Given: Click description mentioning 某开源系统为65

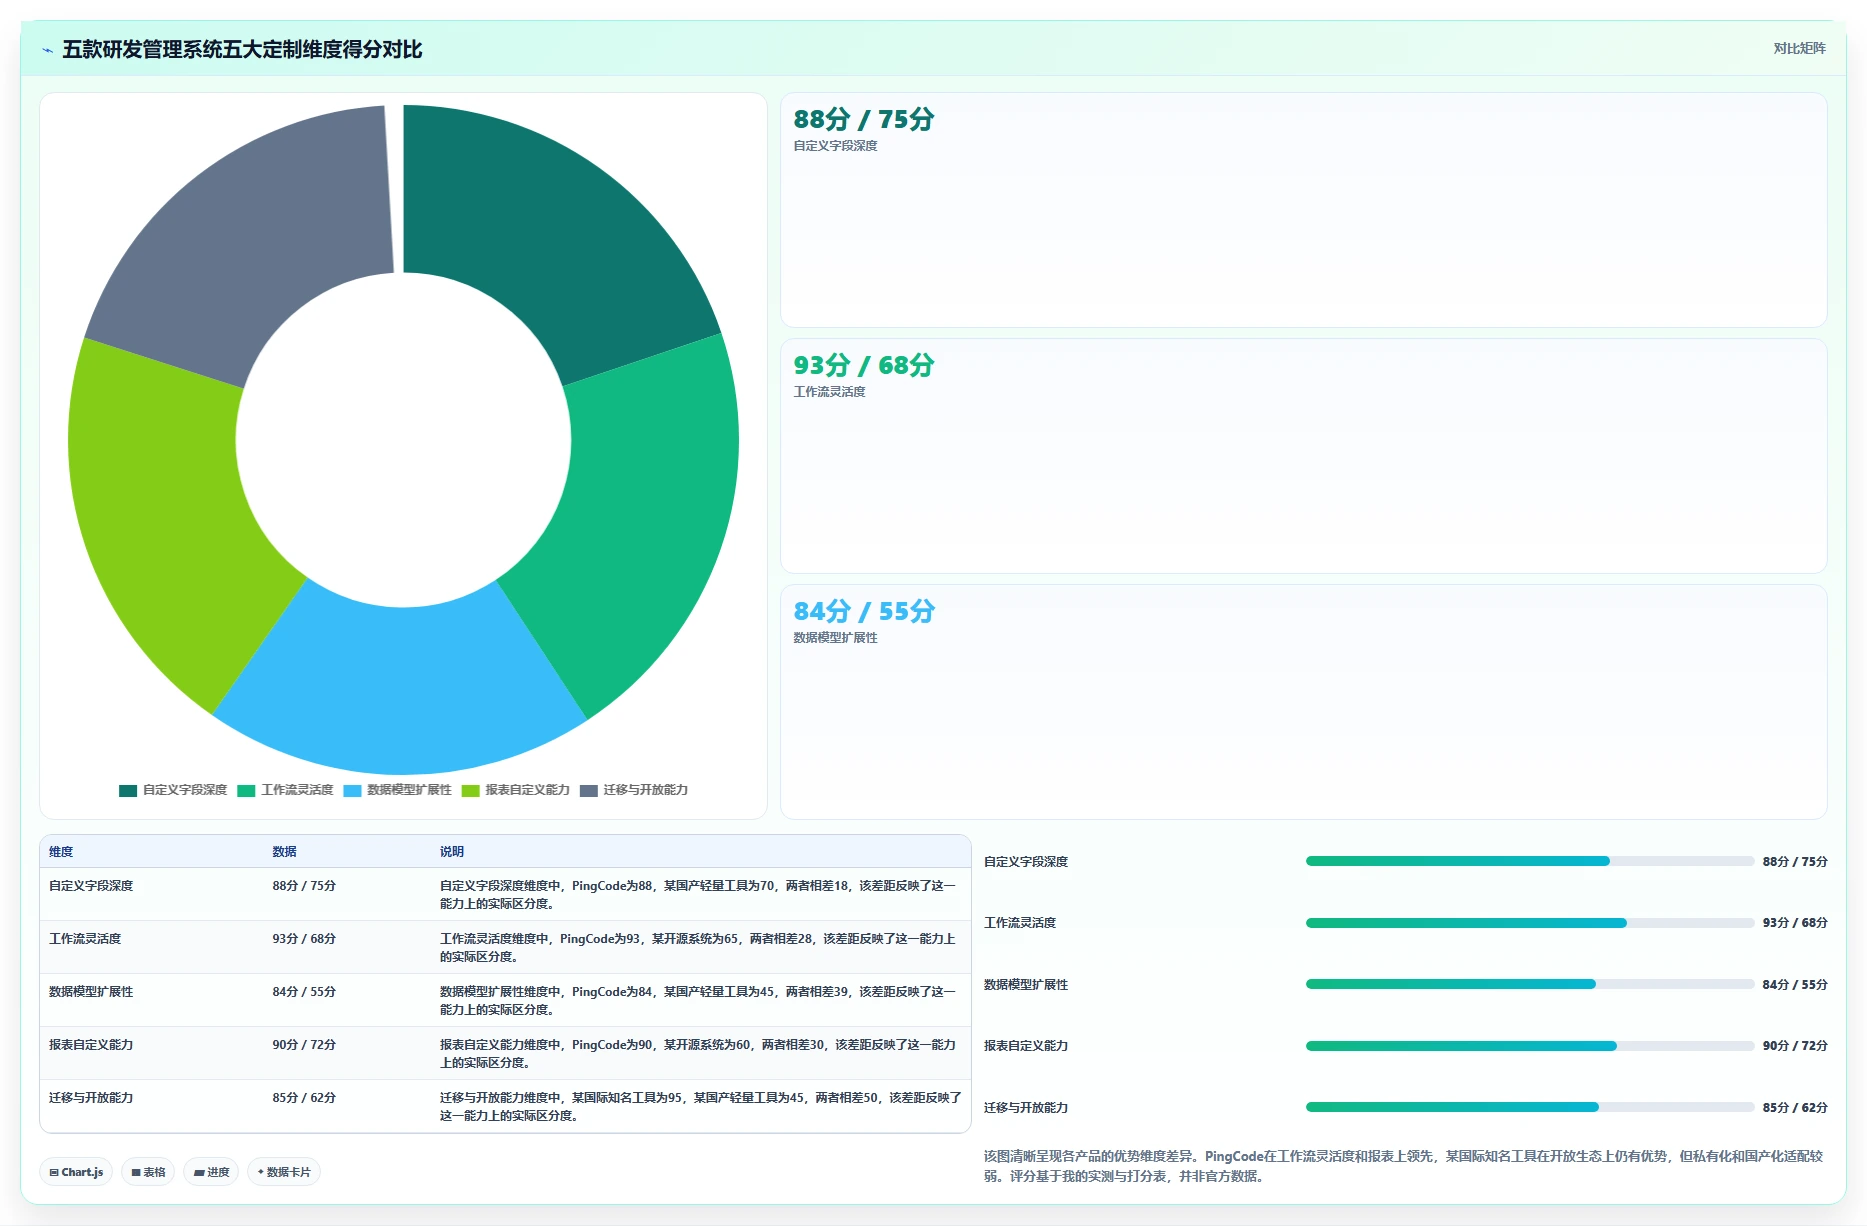Looking at the screenshot, I should click(x=698, y=947).
